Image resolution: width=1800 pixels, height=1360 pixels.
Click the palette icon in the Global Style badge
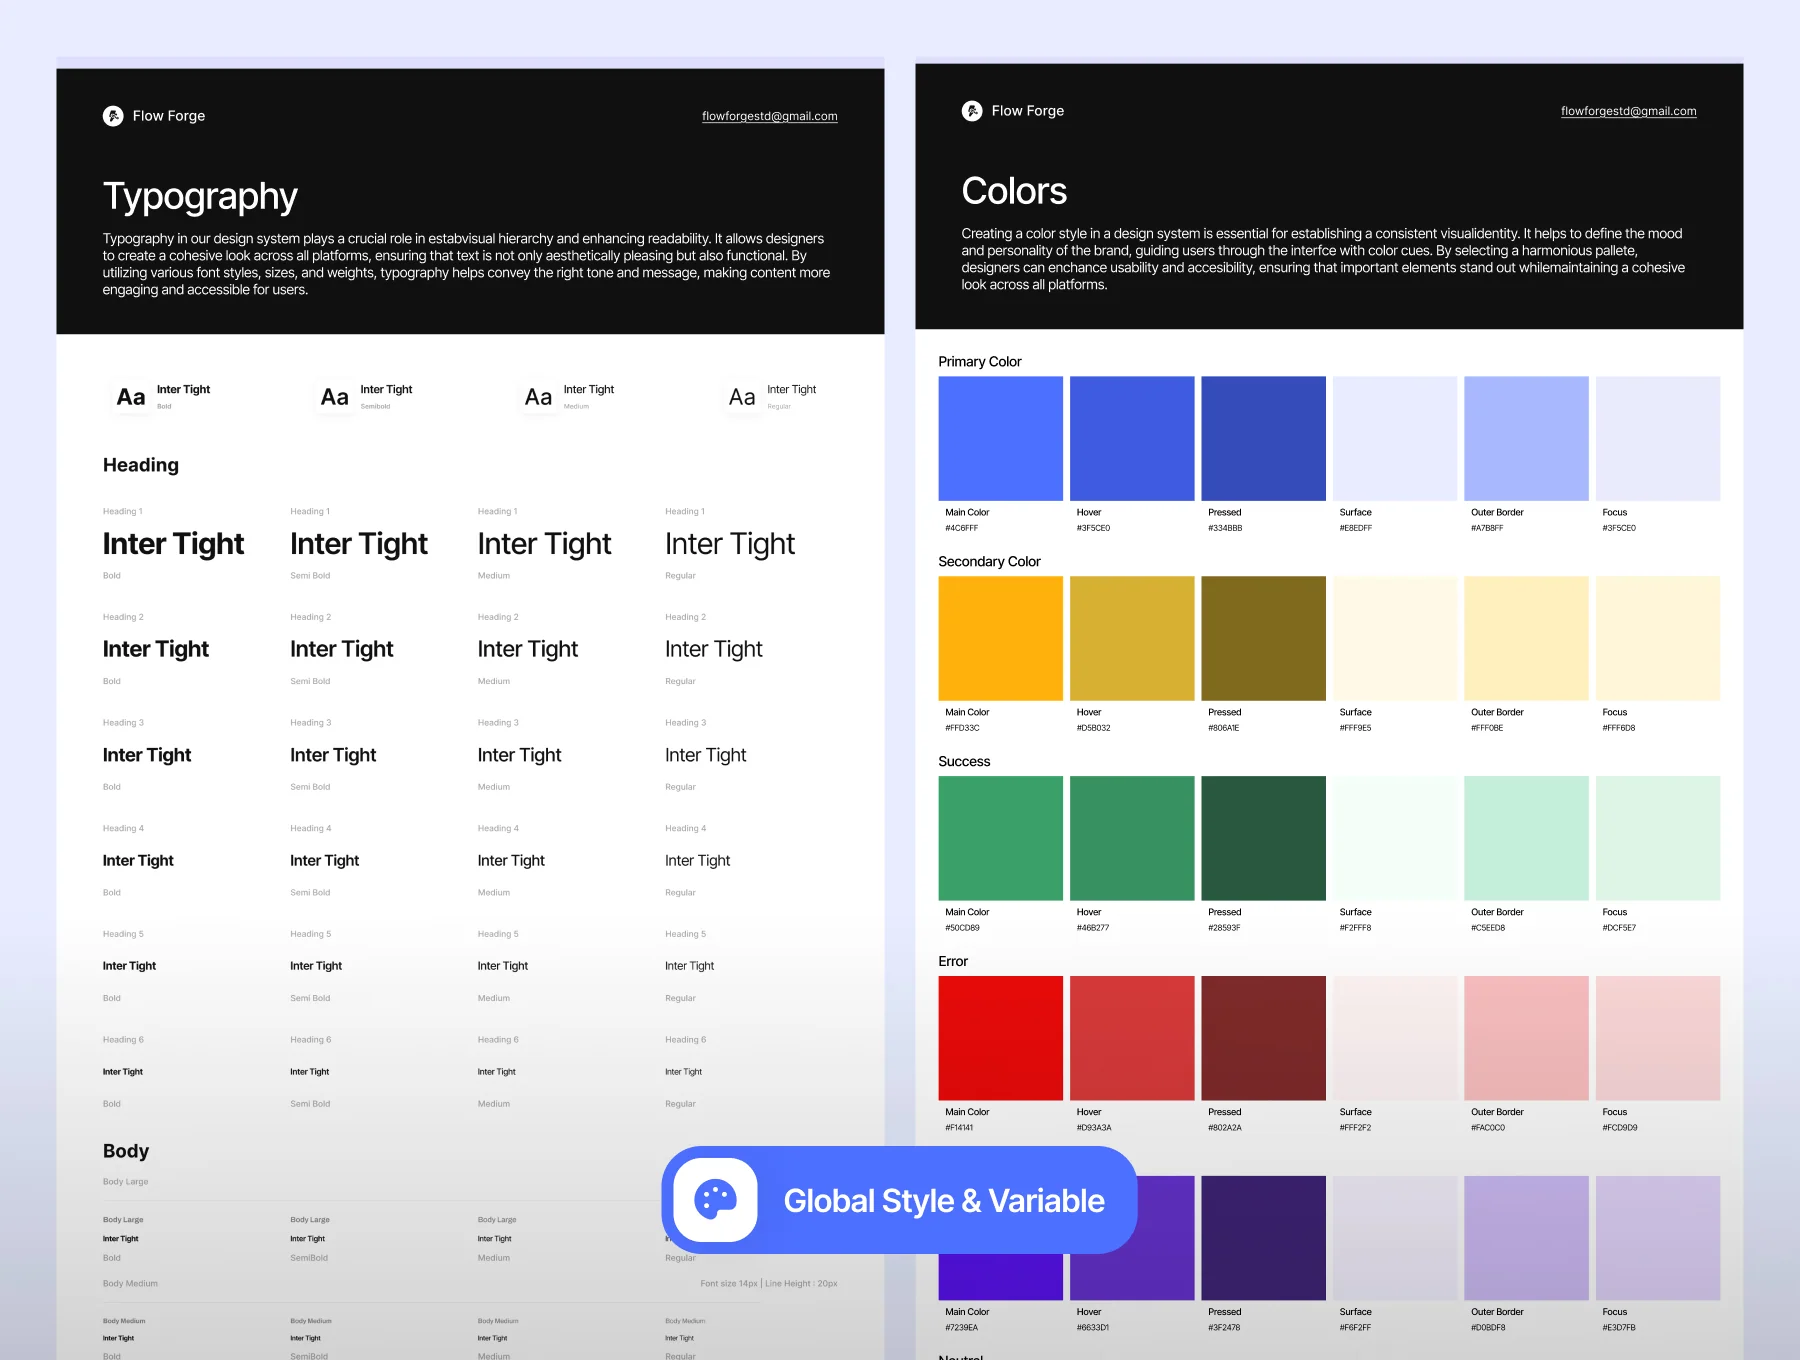tap(715, 1200)
